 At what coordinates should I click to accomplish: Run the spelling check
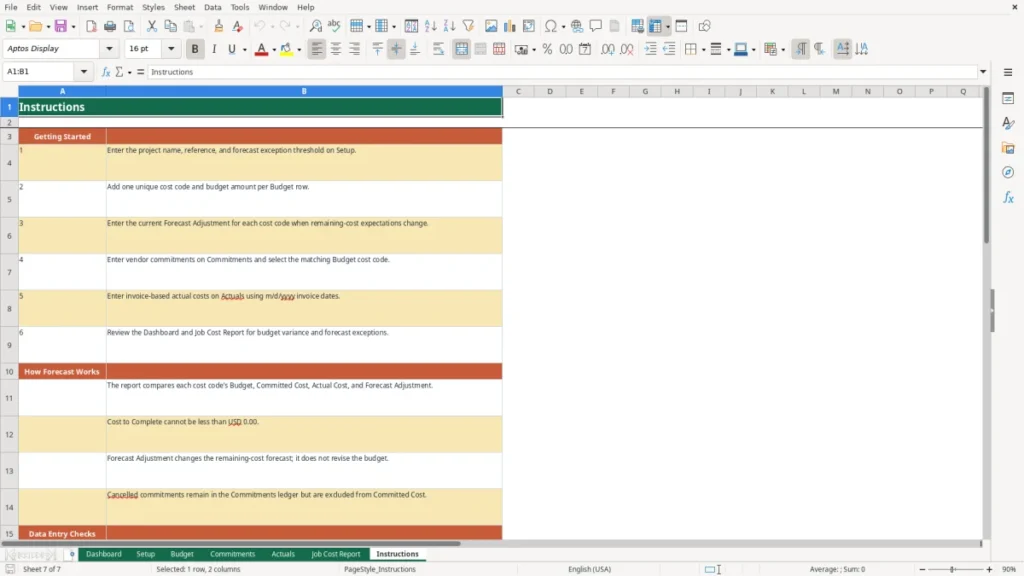tap(334, 26)
